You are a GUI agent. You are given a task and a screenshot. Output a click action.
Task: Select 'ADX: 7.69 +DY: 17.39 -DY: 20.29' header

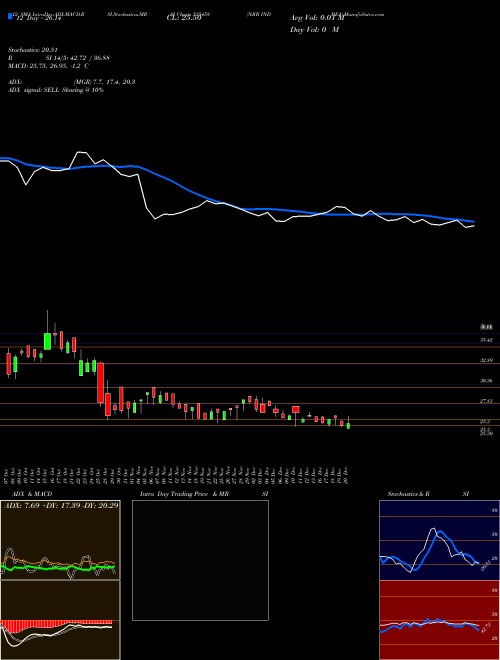point(61,505)
